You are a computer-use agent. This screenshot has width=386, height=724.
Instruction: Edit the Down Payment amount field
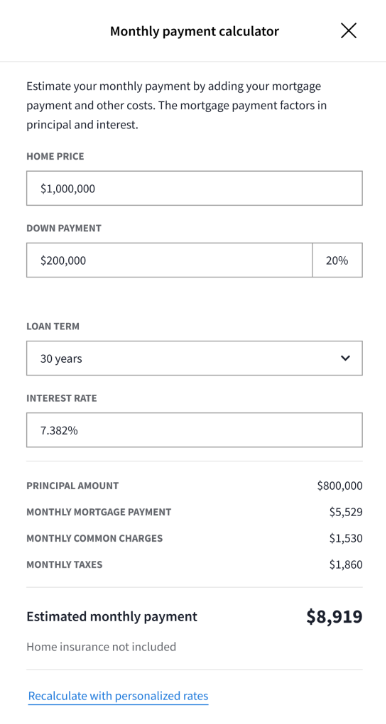[169, 260]
